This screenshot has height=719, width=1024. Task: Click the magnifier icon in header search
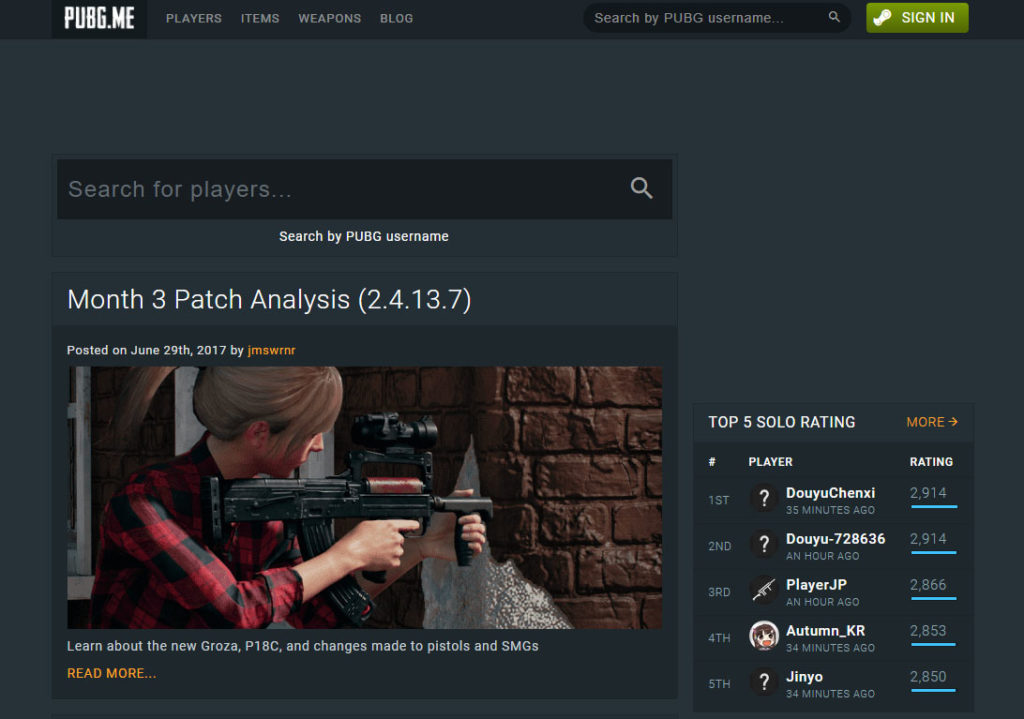(x=835, y=18)
